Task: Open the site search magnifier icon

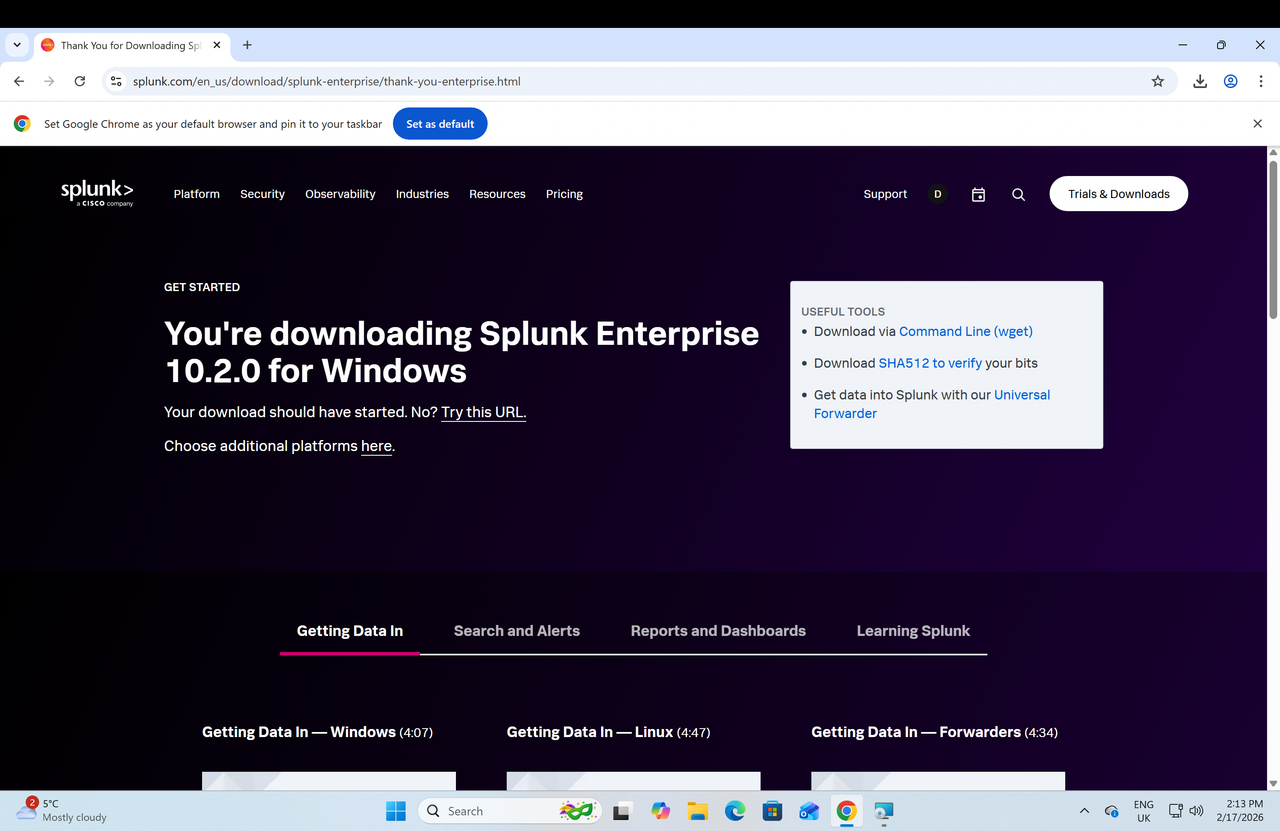Action: (1018, 195)
